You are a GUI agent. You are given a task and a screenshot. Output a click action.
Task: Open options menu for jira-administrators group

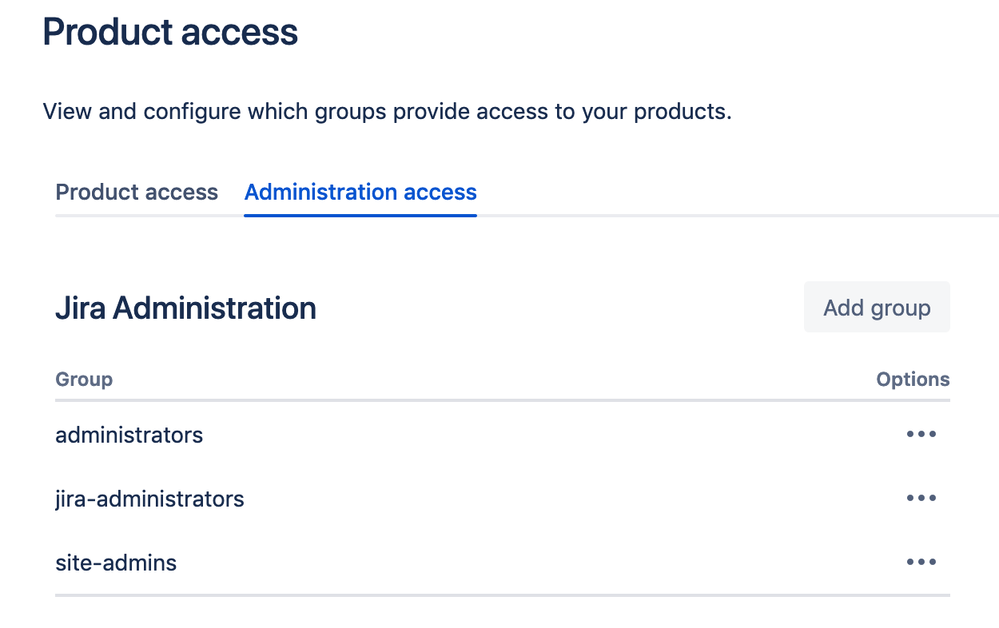click(920, 498)
